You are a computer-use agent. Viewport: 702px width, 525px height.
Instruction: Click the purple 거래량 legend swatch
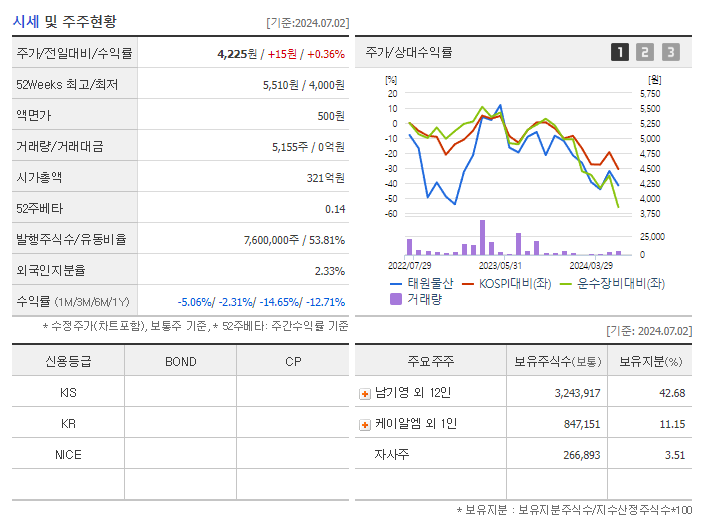click(396, 299)
